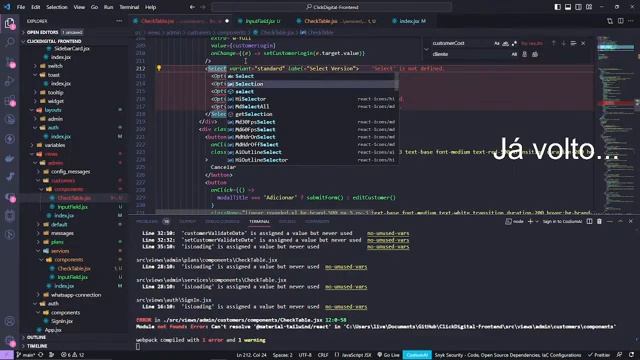
Task: Toggle the secondary sidebar layout button
Action: click(x=578, y=7)
